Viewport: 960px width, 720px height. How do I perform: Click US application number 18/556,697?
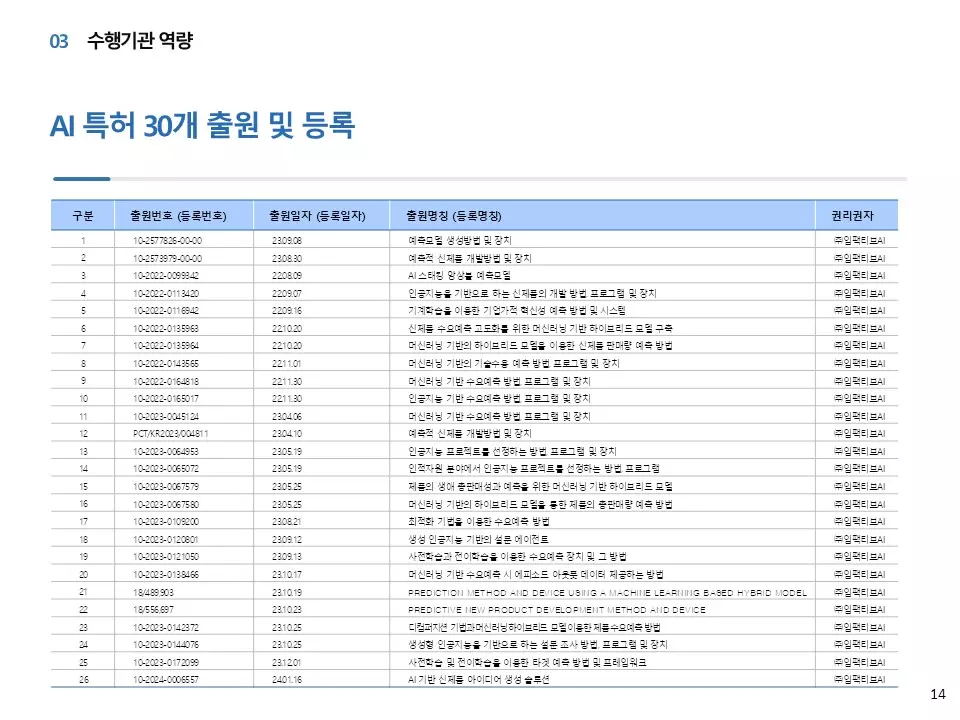(x=153, y=609)
